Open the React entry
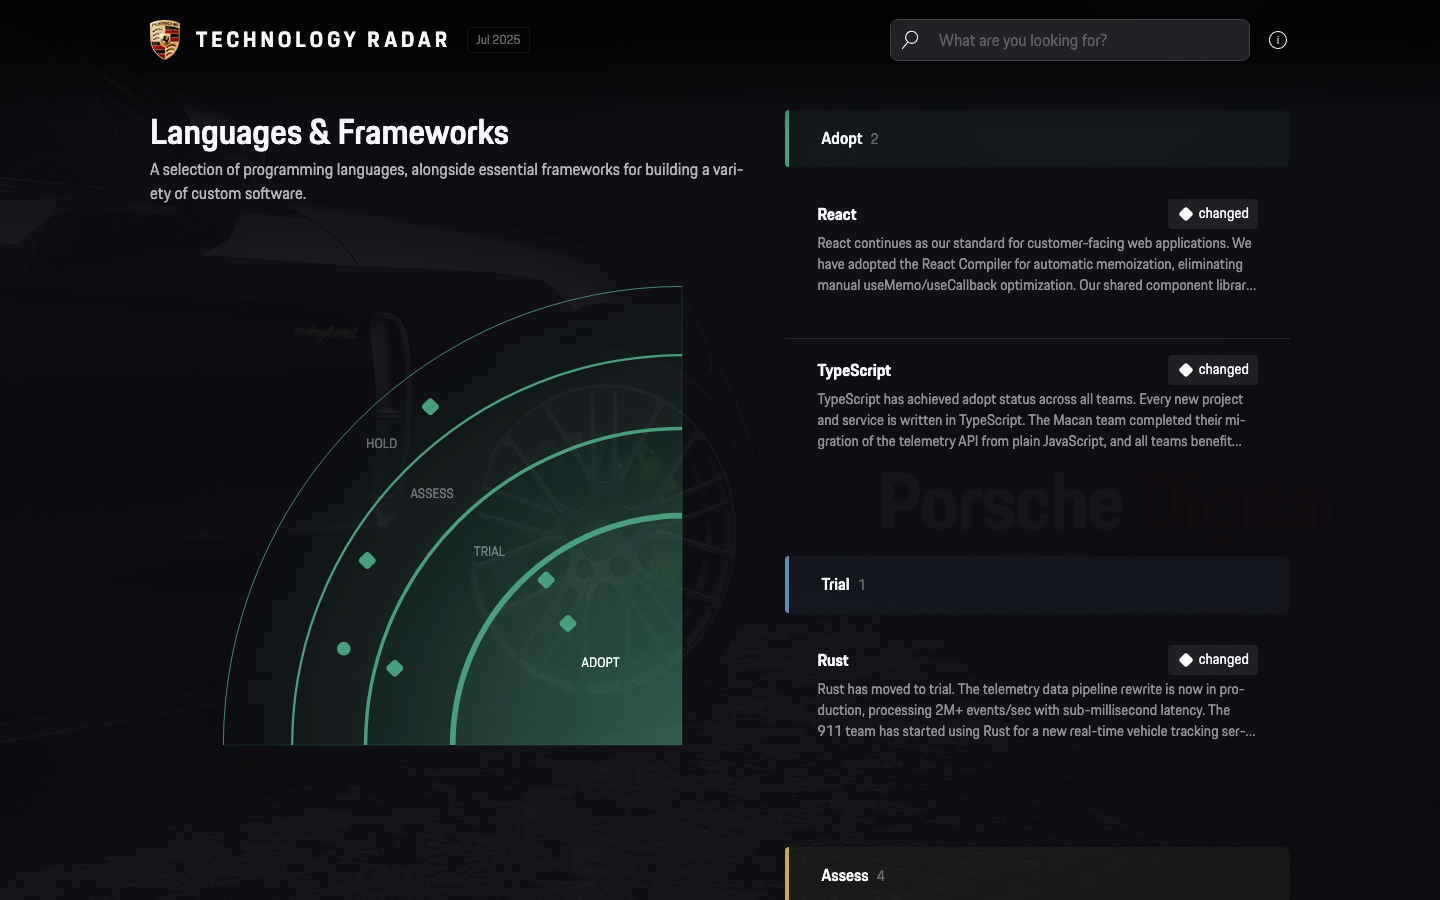 point(1037,250)
